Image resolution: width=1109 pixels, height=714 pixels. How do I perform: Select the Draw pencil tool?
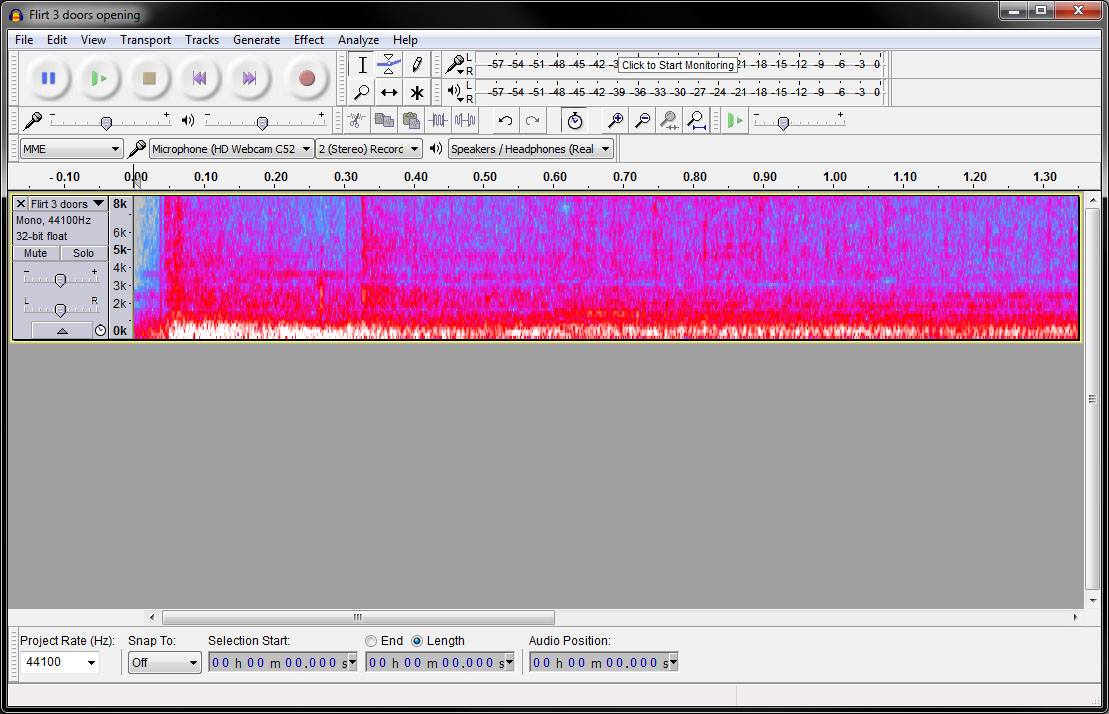pyautogui.click(x=417, y=65)
